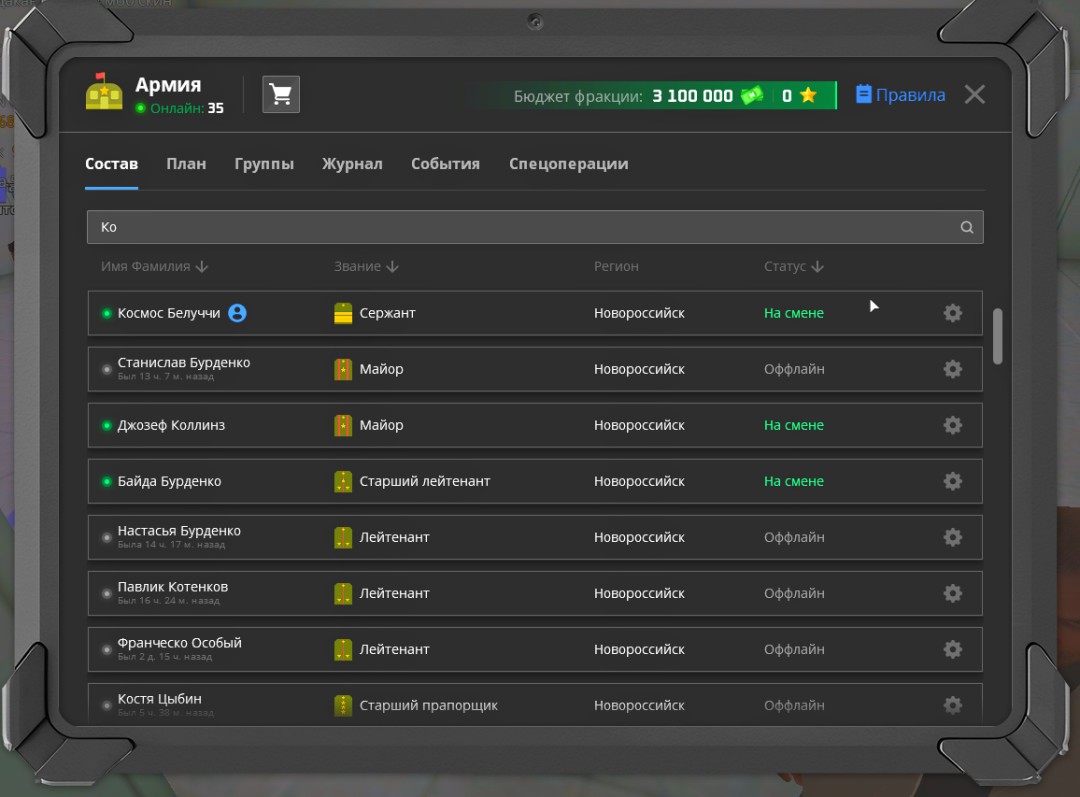
Task: Click the member list vertical scrollbar
Action: [997, 337]
